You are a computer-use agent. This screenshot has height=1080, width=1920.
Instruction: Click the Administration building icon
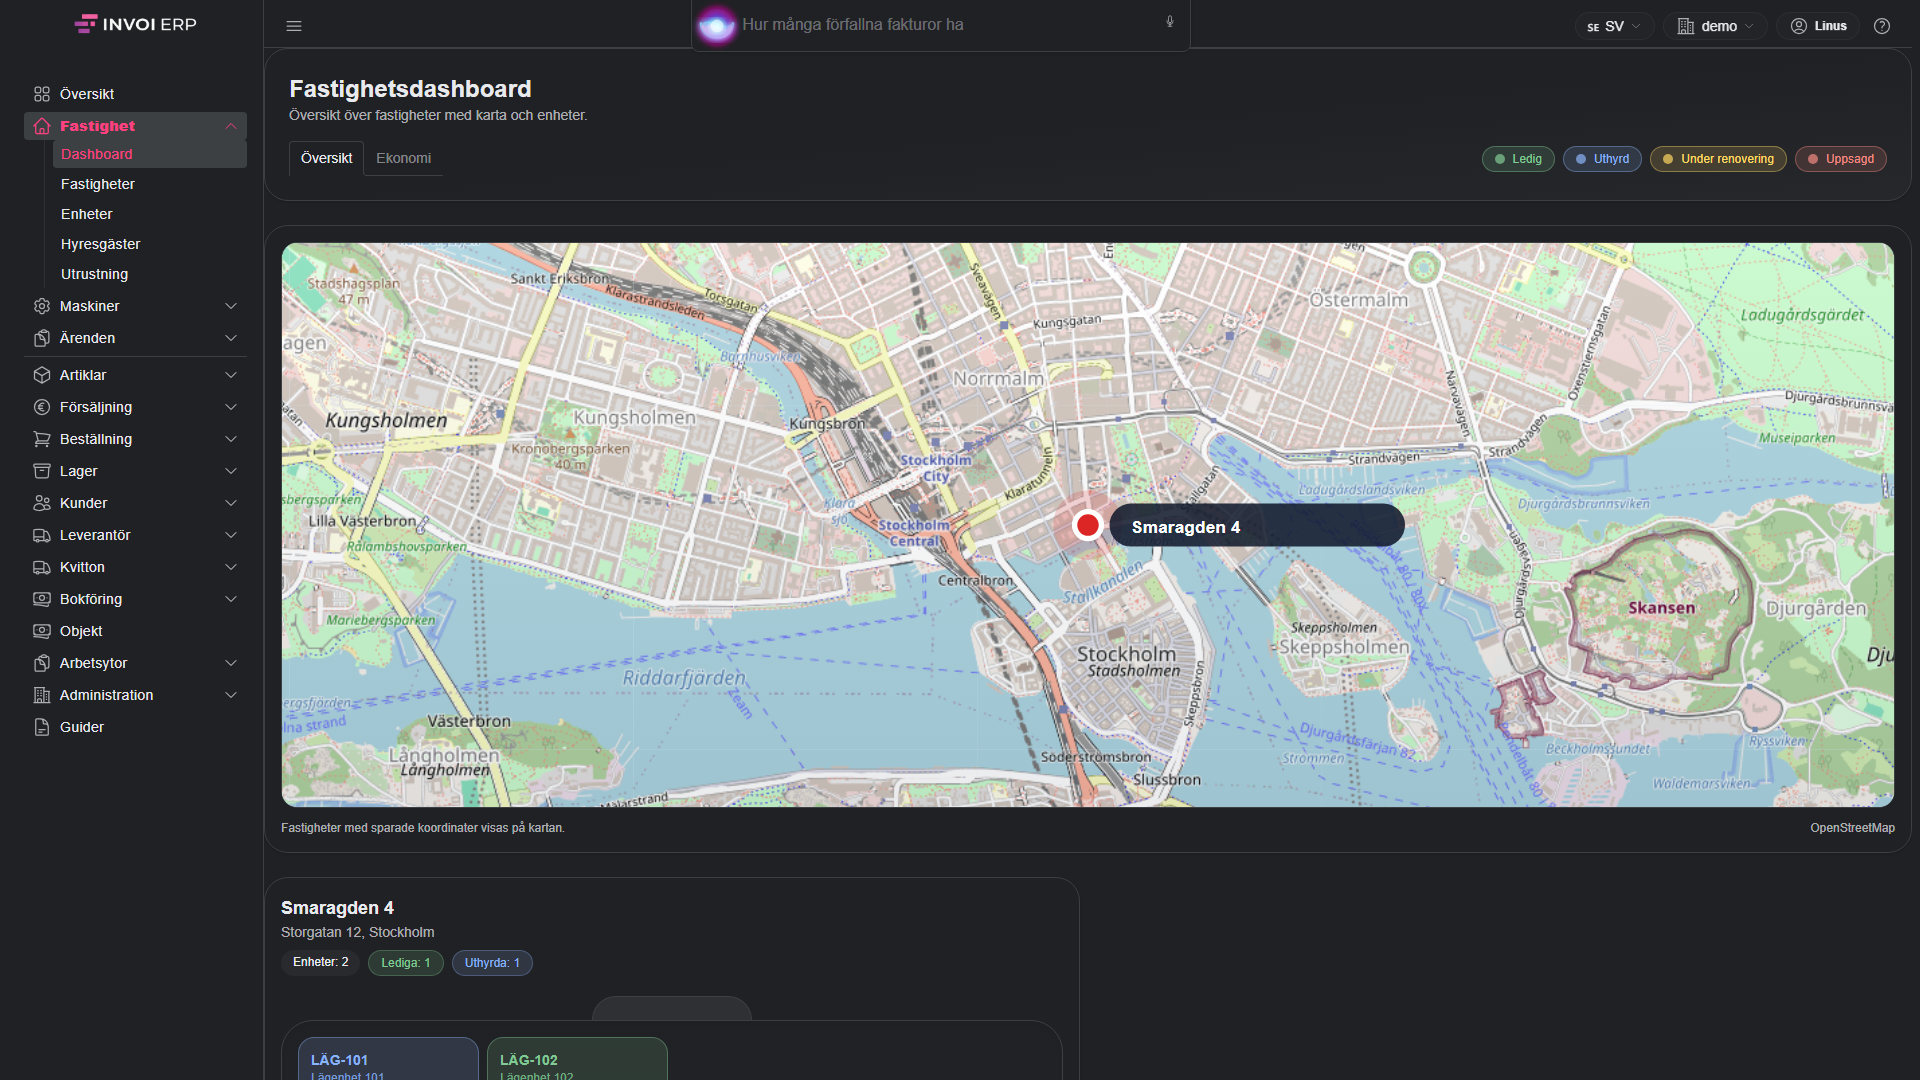(42, 695)
